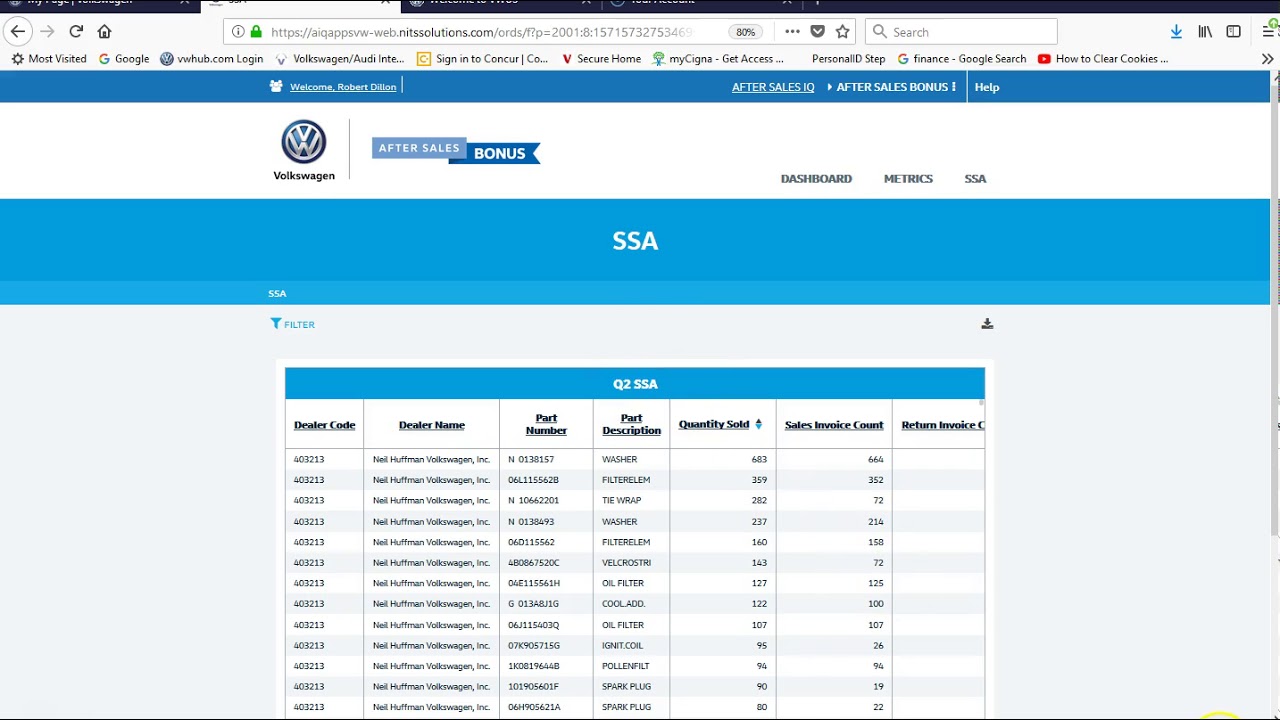Sort by Quantity Sold column header

pos(714,424)
